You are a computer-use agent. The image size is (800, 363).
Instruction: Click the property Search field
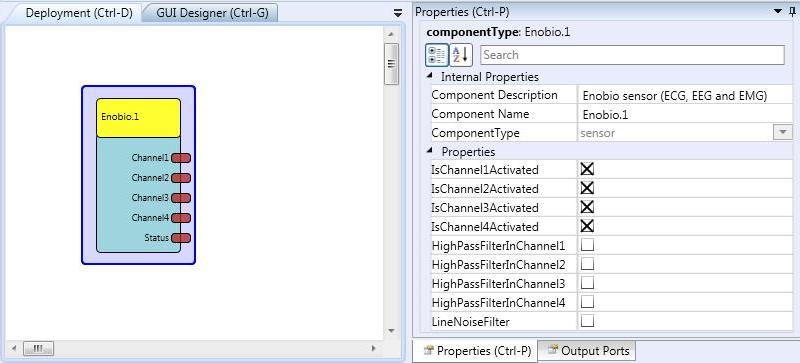tap(632, 55)
